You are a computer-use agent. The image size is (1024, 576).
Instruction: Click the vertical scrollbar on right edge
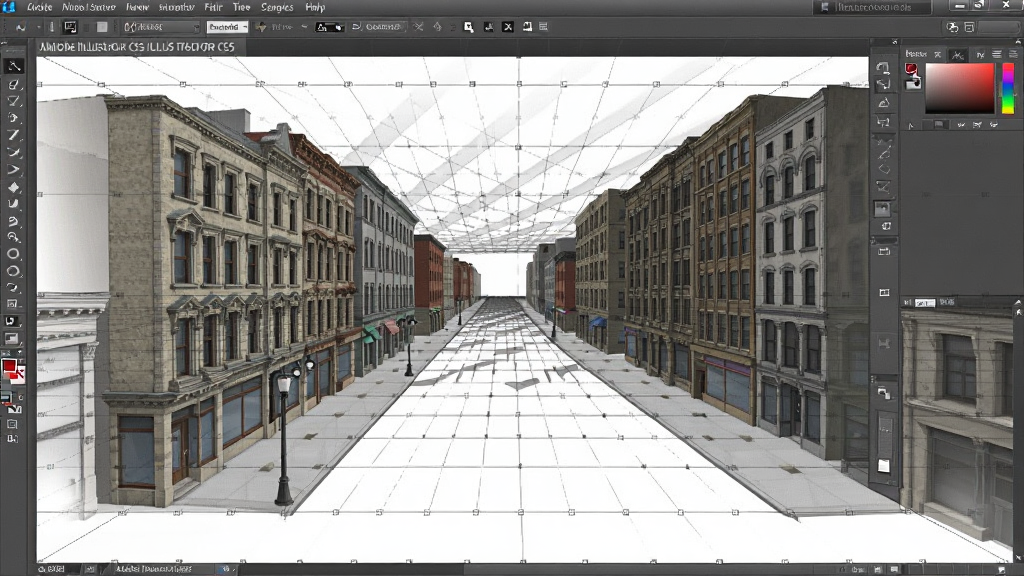[x=1018, y=431]
